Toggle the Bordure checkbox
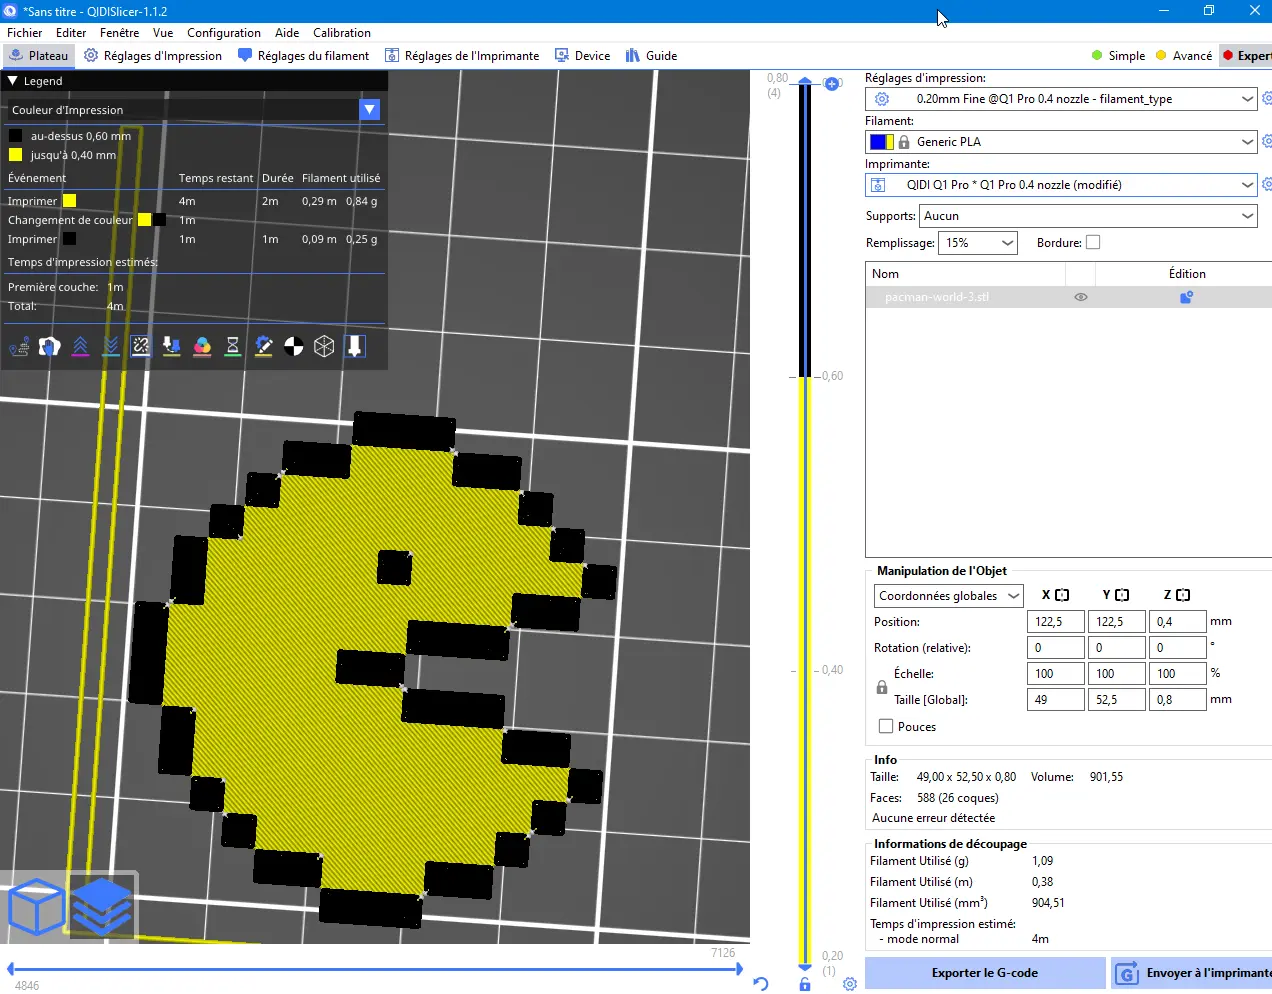 pos(1093,242)
